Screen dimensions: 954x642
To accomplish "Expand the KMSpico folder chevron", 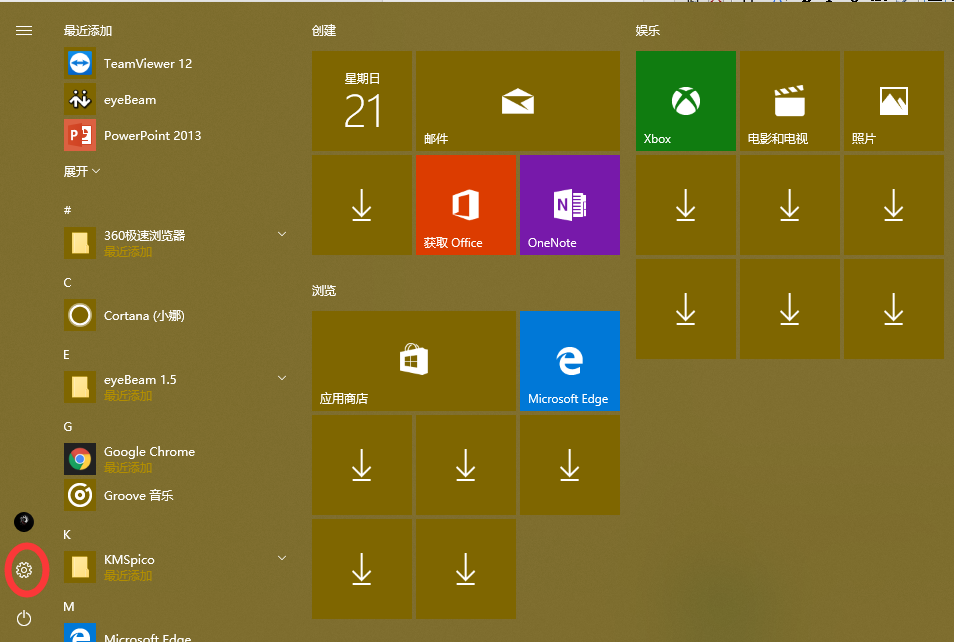I will click(x=282, y=558).
